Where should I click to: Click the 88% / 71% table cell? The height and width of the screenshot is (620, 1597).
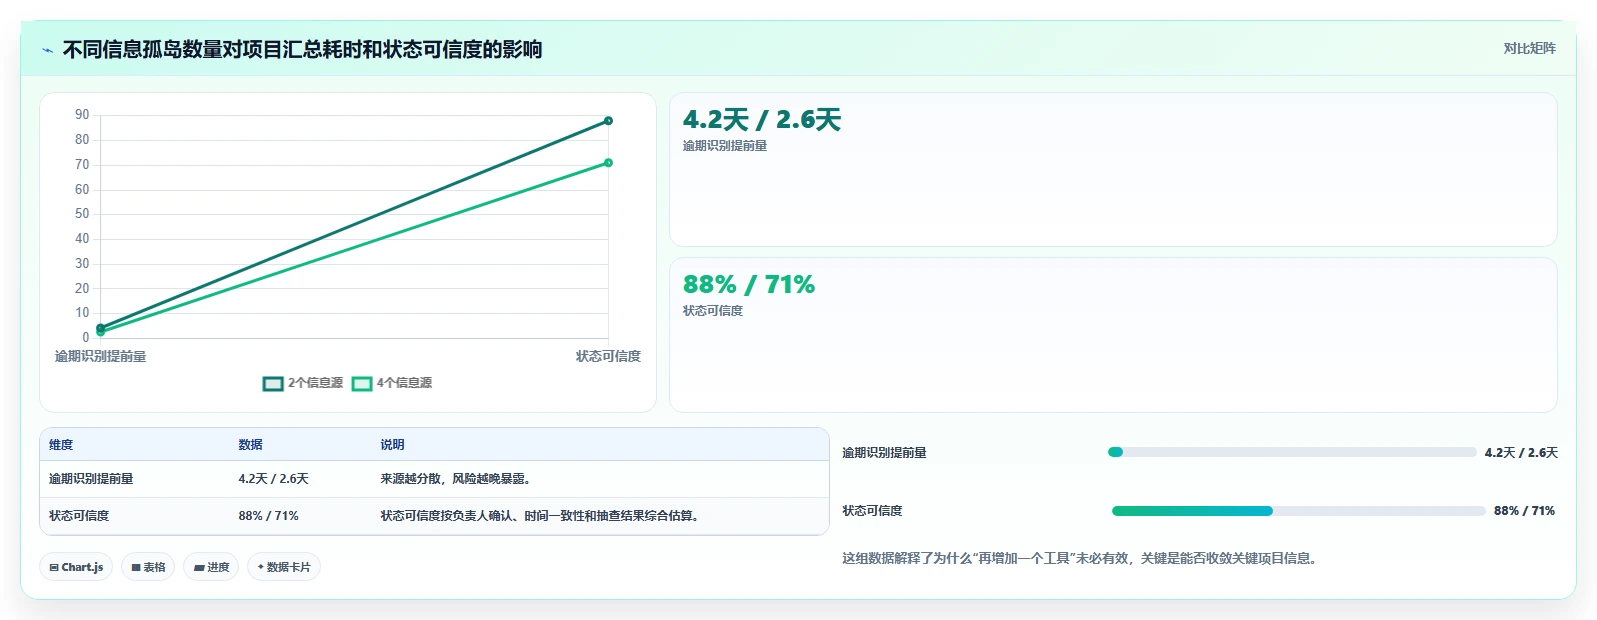click(x=268, y=516)
